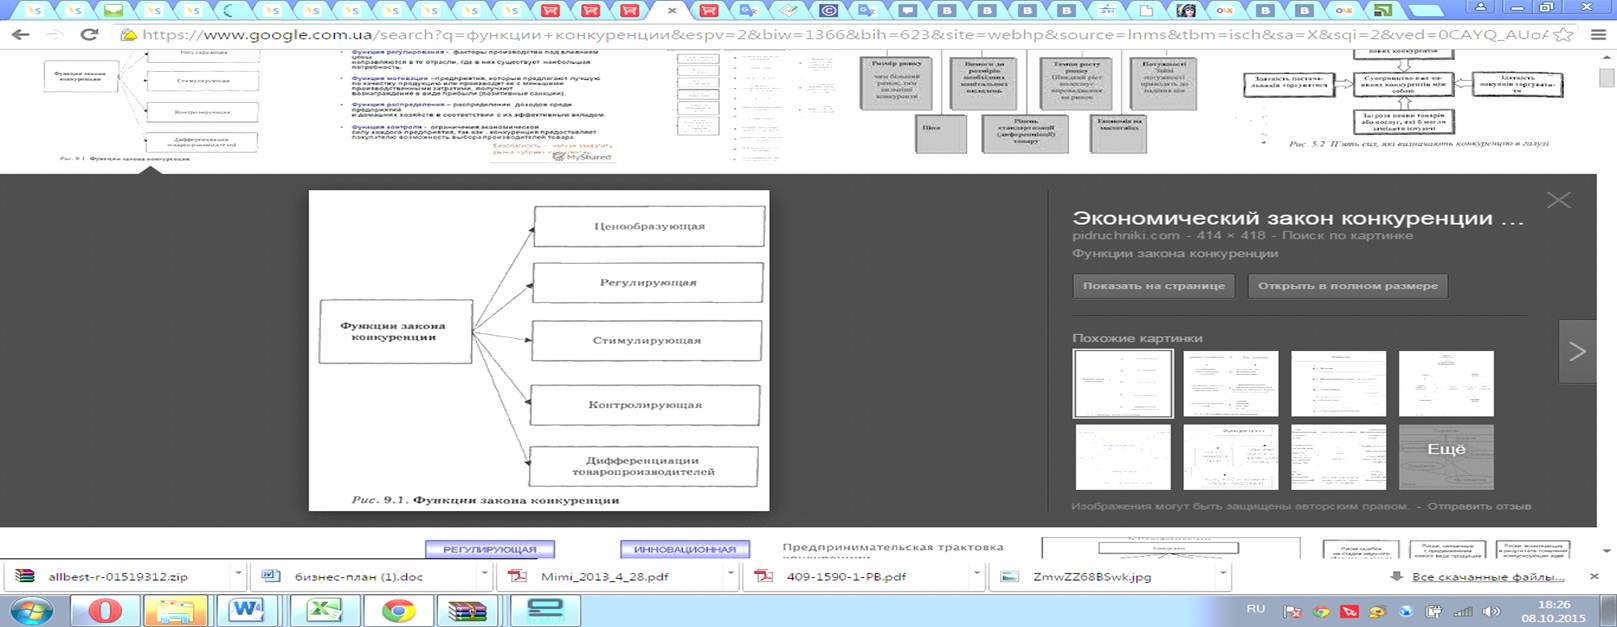Open the 'Рис. 5.2 П'ять сил' result thumbnail
The image size is (1617, 627).
pos(1405,100)
